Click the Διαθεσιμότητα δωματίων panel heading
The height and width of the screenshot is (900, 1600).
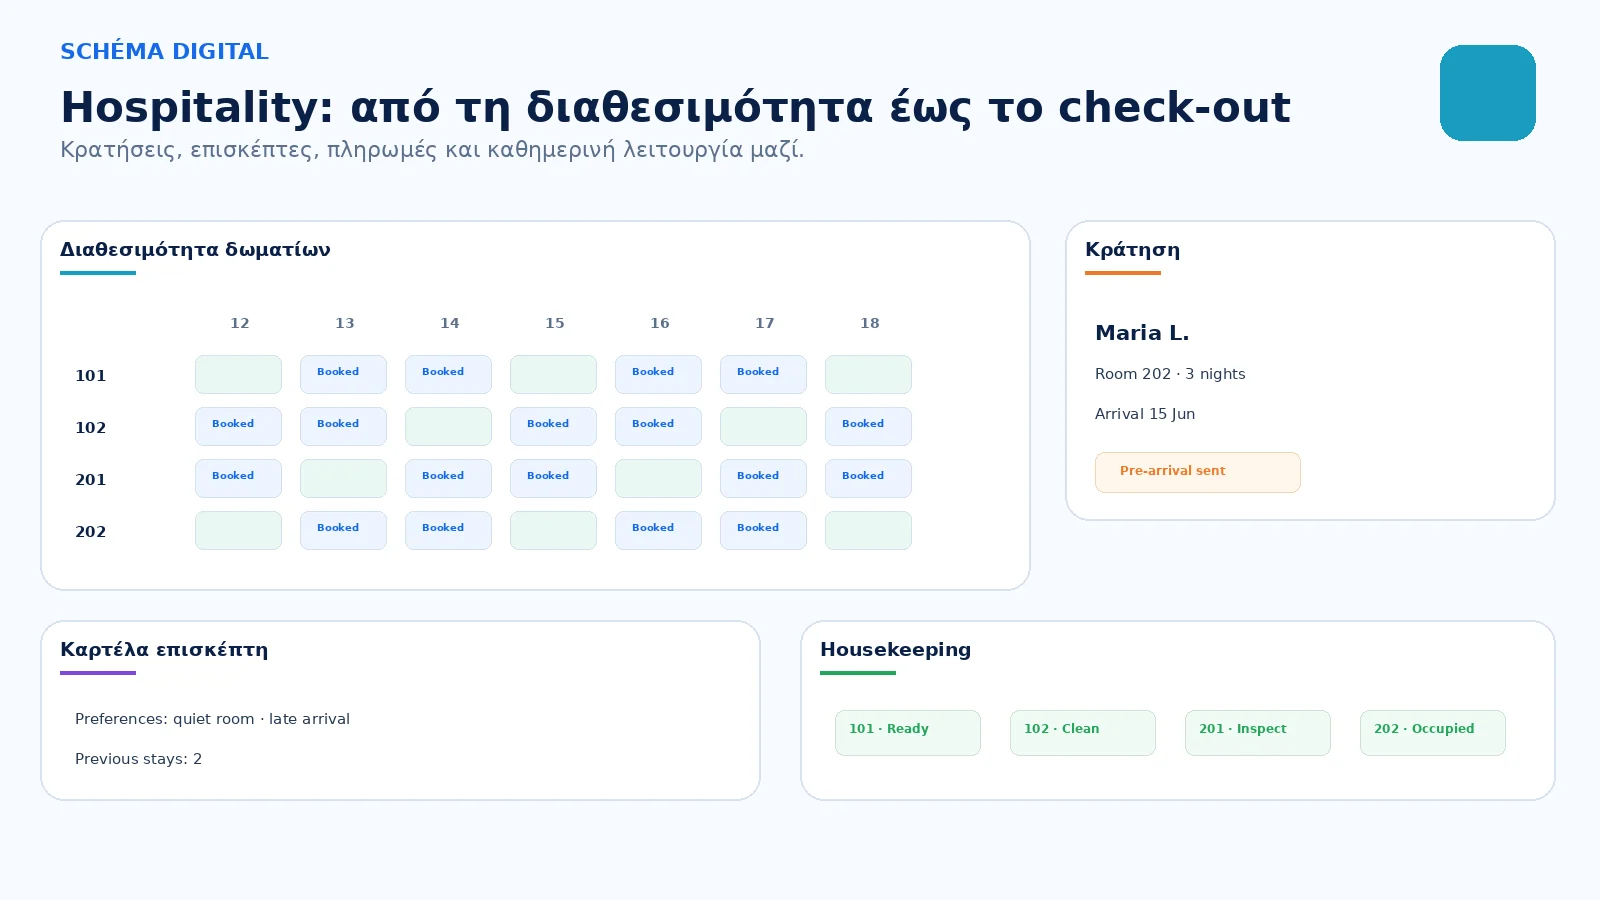click(195, 250)
